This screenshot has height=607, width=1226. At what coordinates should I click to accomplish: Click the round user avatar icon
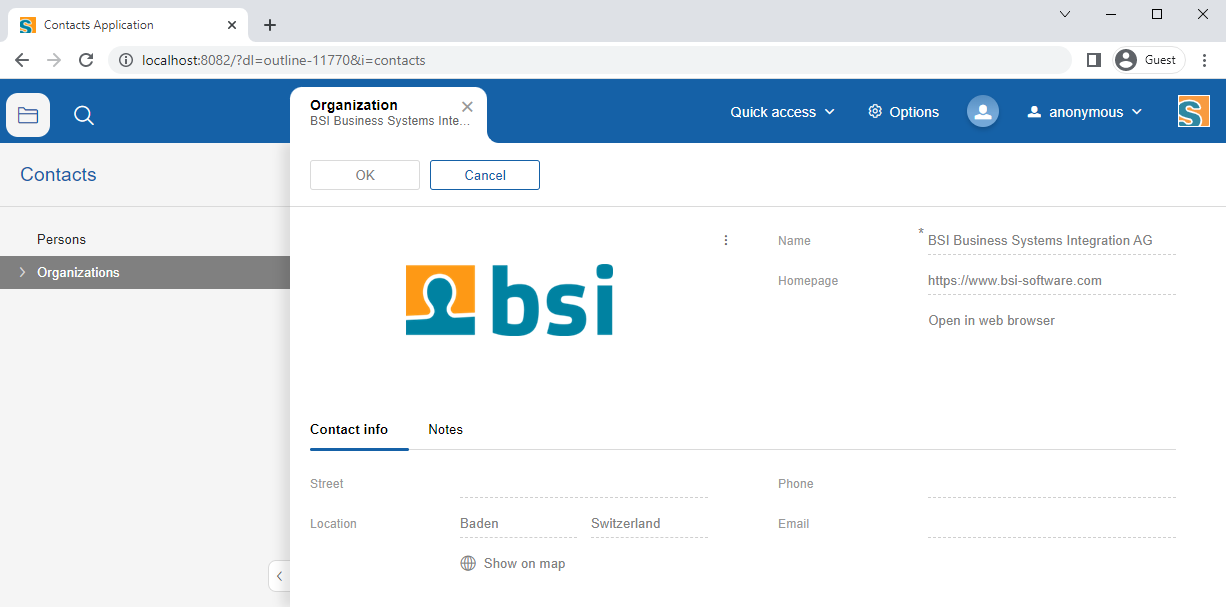point(982,112)
